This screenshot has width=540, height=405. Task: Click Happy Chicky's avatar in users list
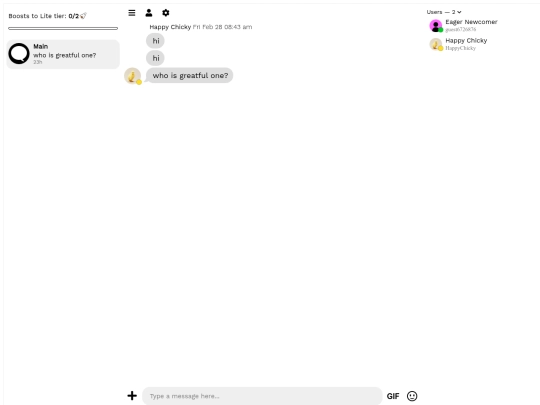[436, 44]
